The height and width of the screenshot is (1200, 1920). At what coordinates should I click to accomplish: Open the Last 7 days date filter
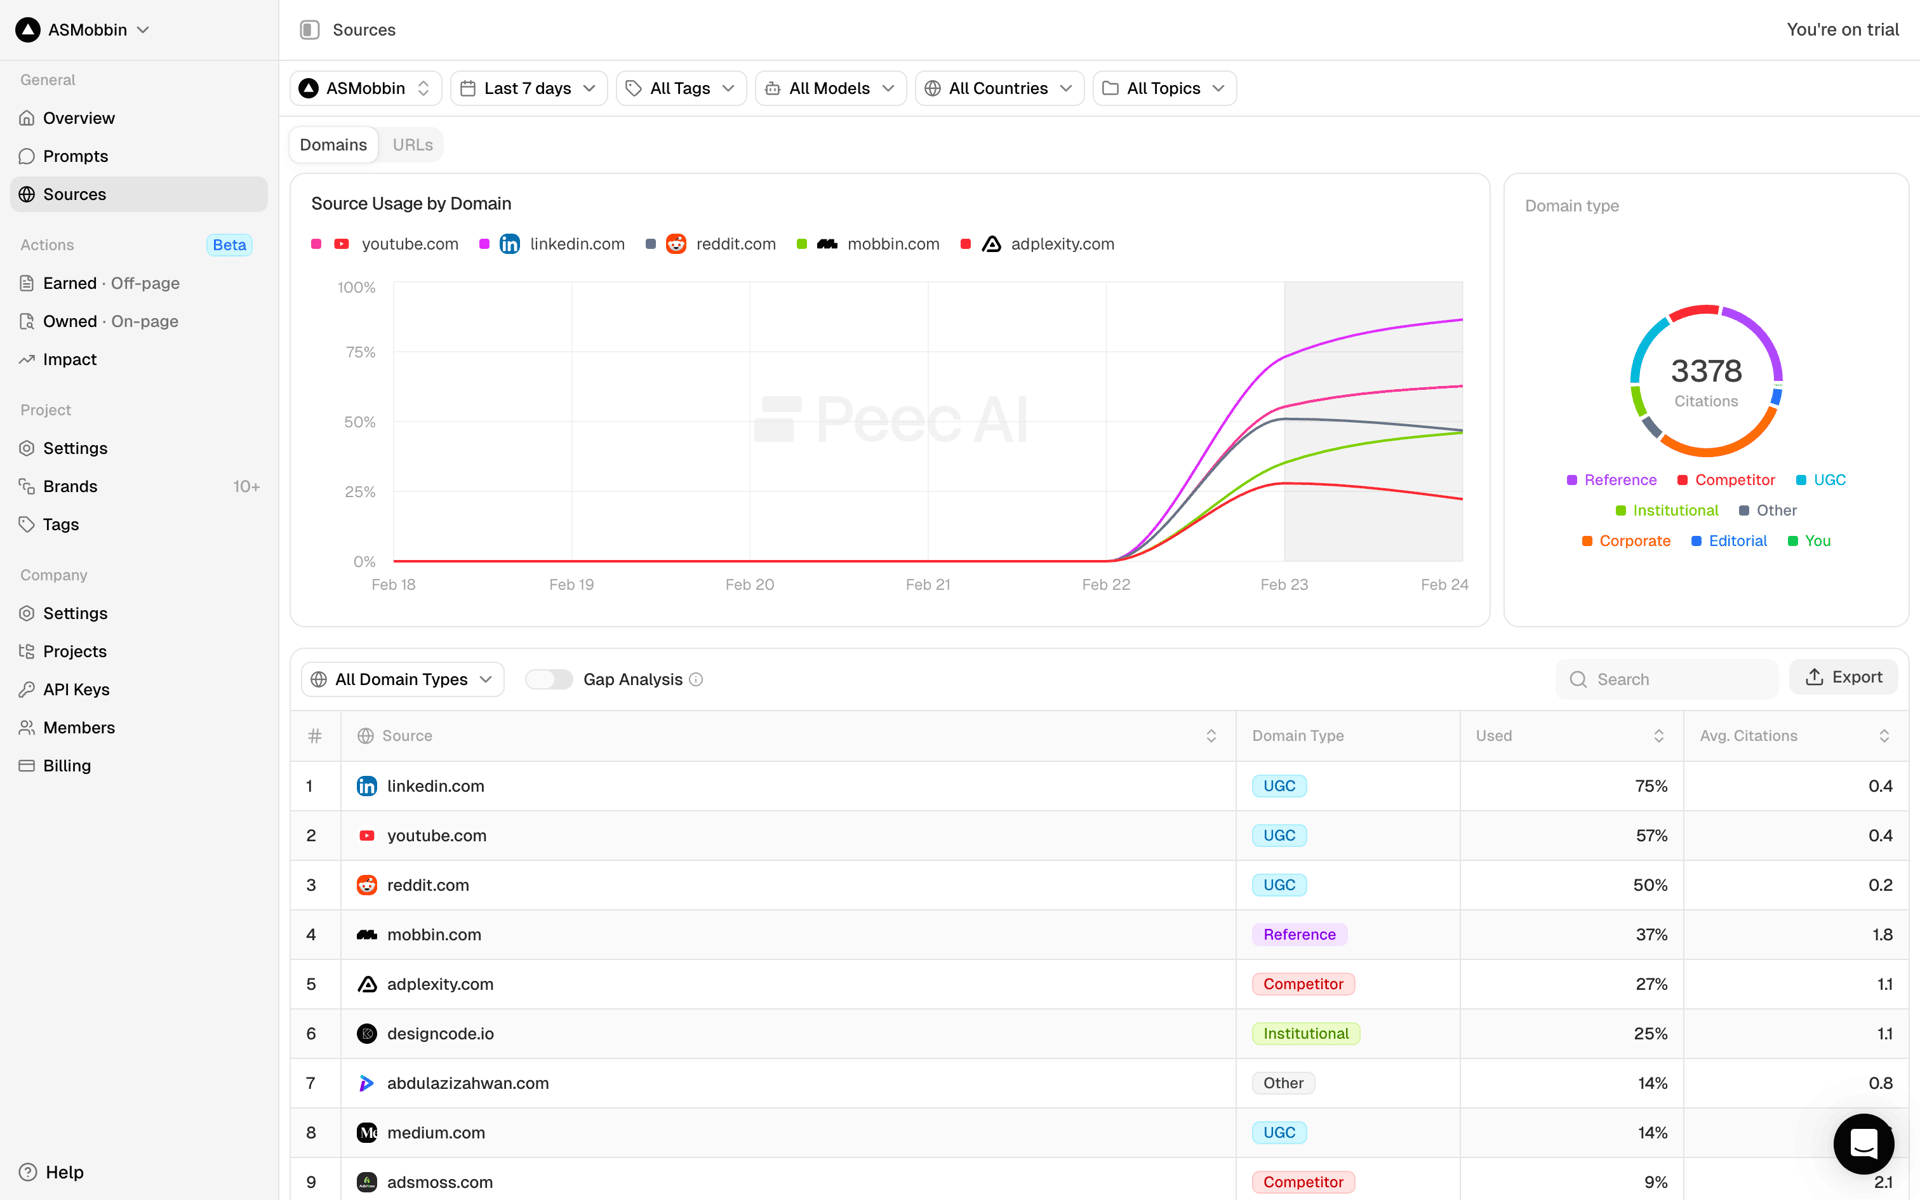tap(528, 88)
